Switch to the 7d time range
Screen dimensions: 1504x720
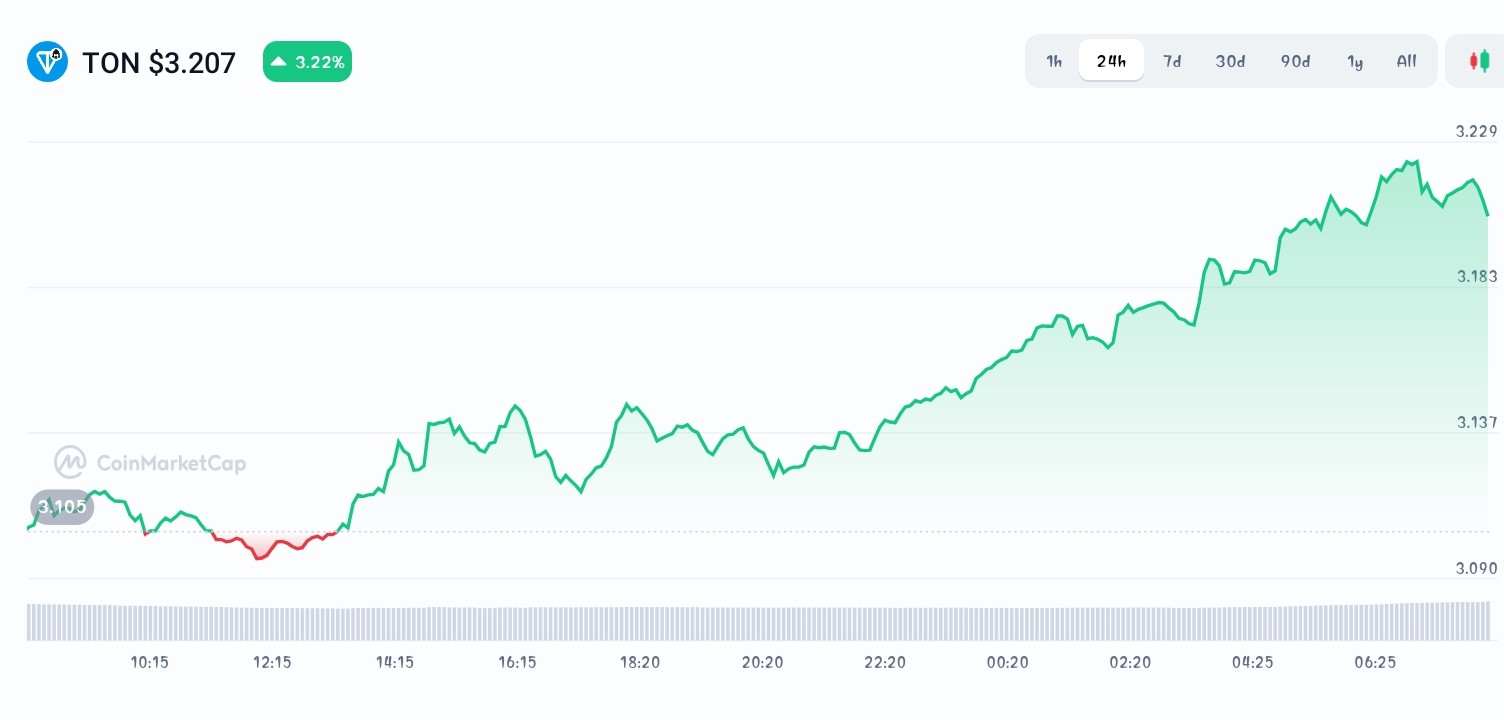pyautogui.click(x=1172, y=61)
